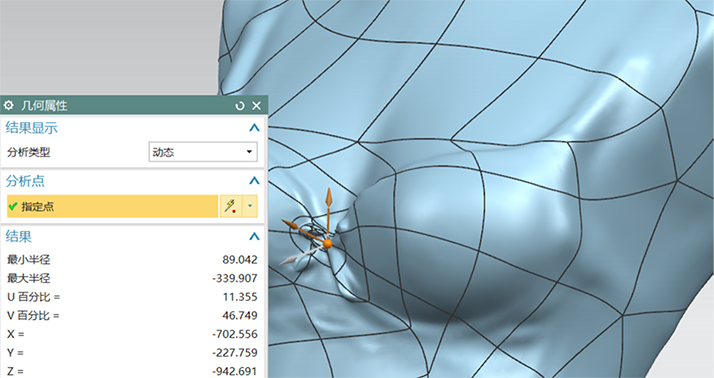Click the orange origin sphere of the triad

328,245
